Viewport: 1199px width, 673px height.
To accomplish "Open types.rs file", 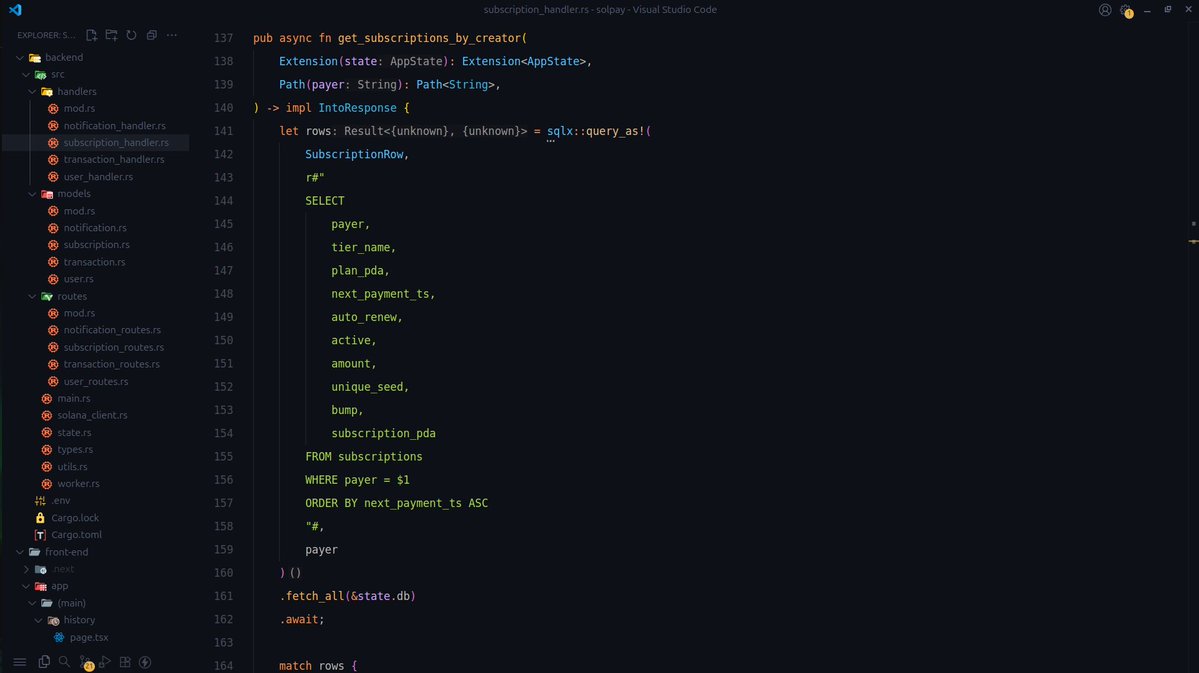I will (75, 450).
